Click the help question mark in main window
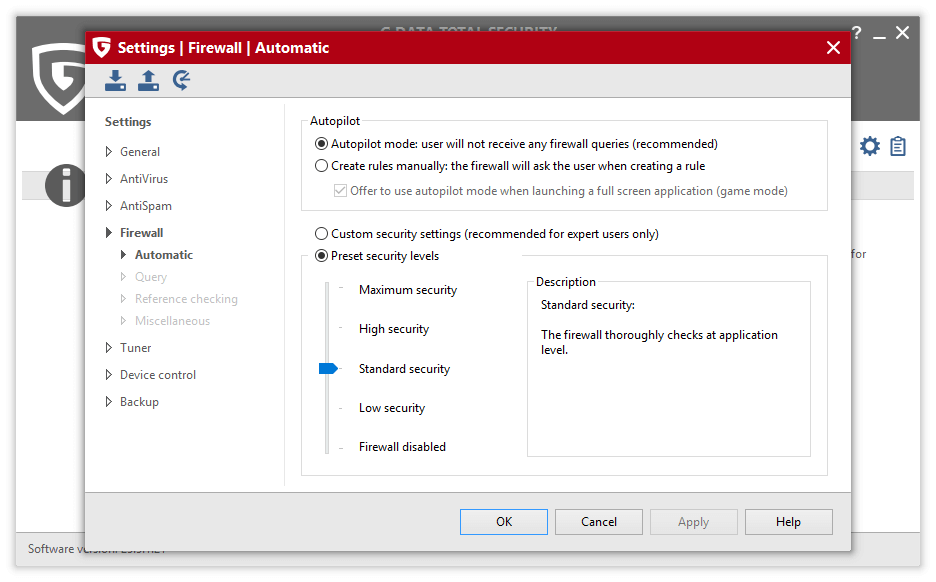The height and width of the screenshot is (582, 936). [856, 34]
